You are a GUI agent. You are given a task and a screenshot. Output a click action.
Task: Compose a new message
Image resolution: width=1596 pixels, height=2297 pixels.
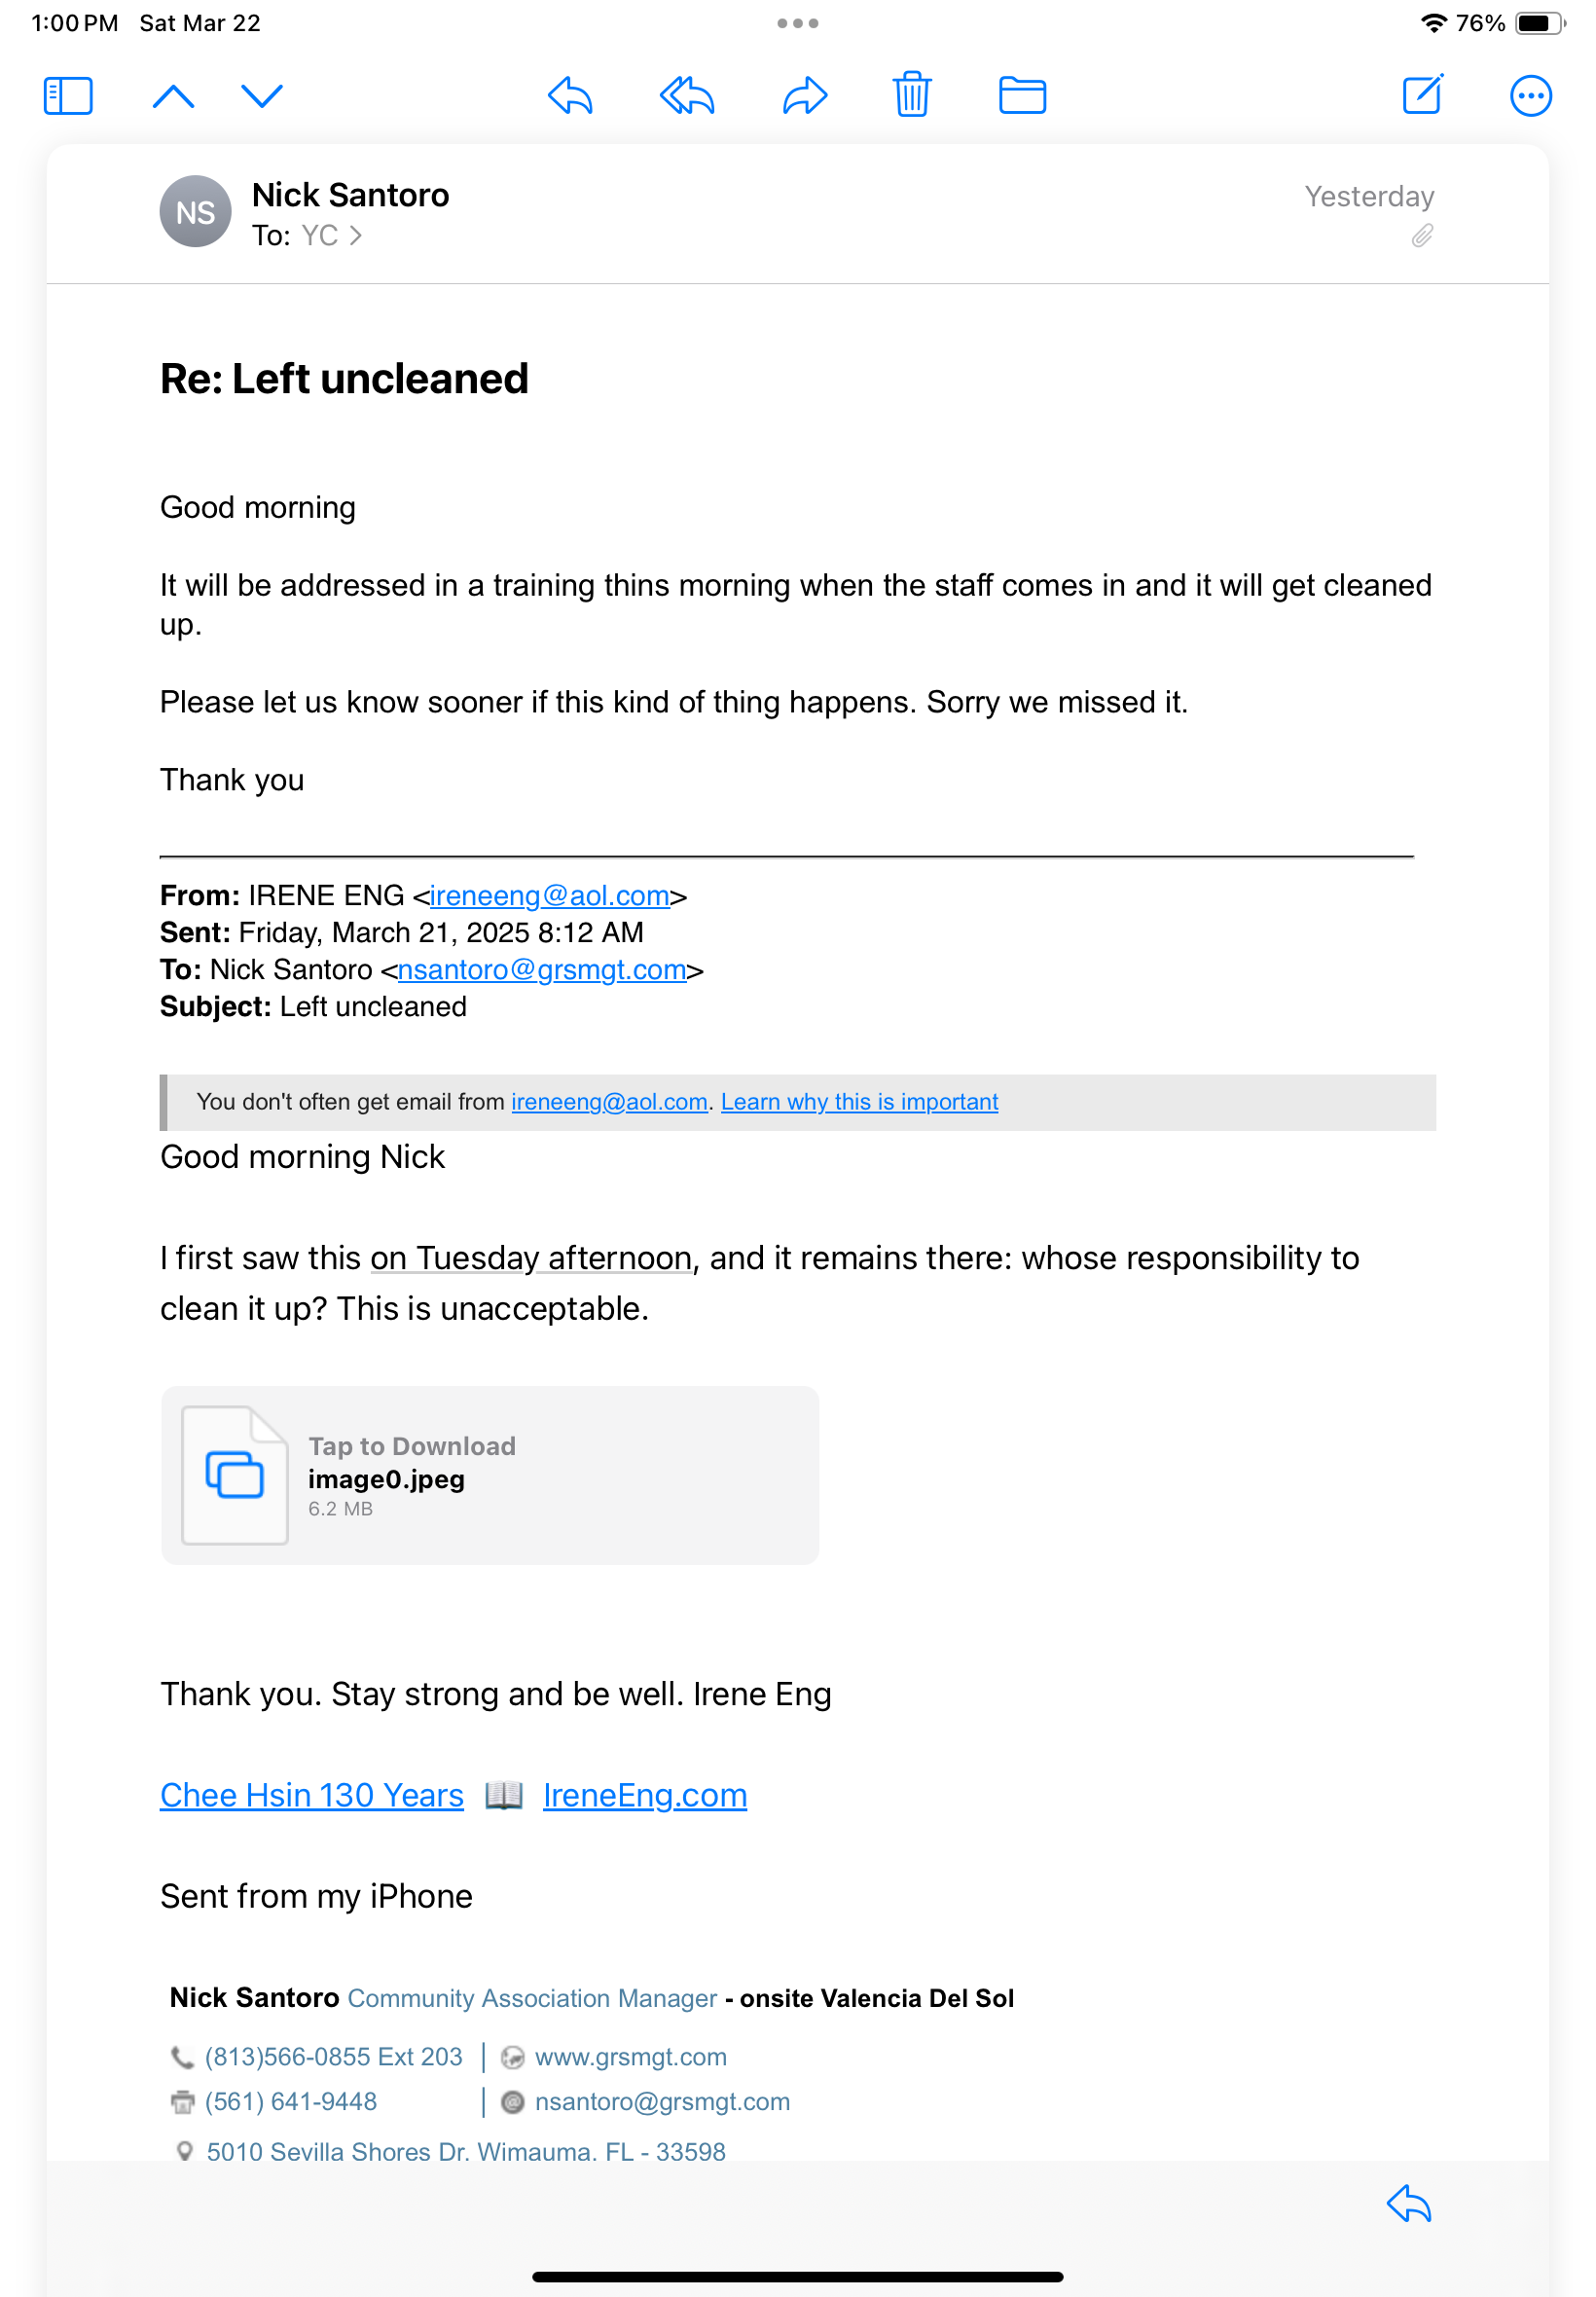[1421, 95]
